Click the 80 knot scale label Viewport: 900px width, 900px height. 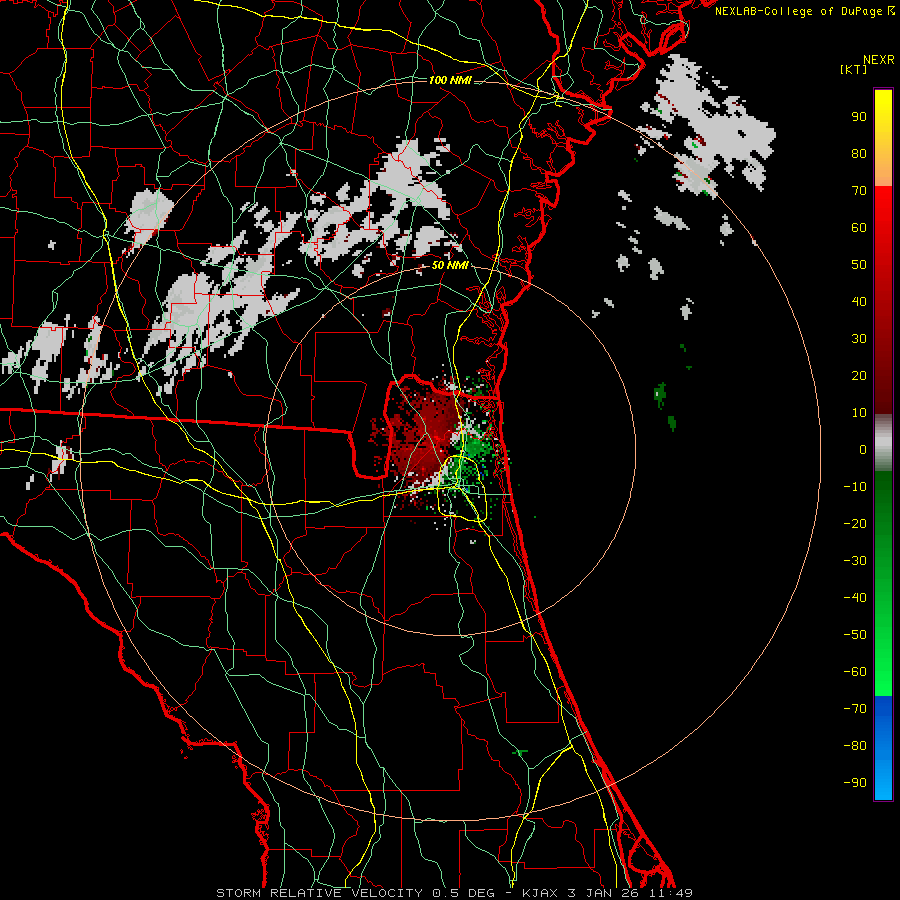(859, 153)
